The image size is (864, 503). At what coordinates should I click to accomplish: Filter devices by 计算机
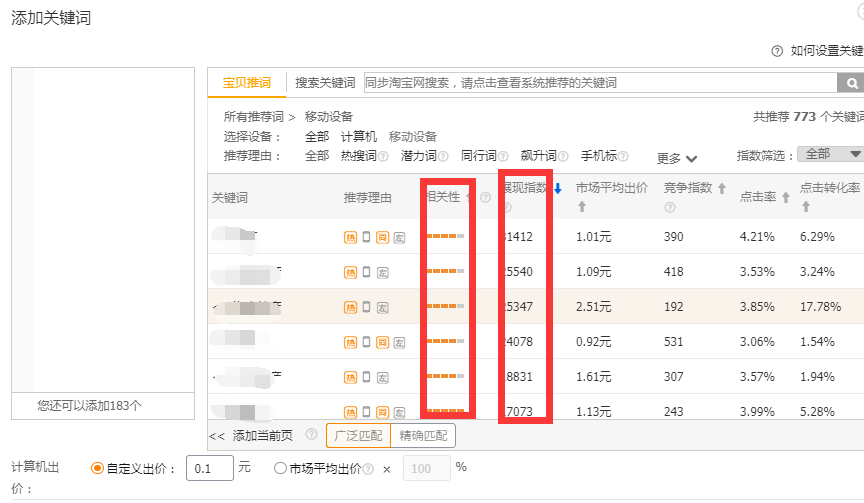pyautogui.click(x=359, y=137)
